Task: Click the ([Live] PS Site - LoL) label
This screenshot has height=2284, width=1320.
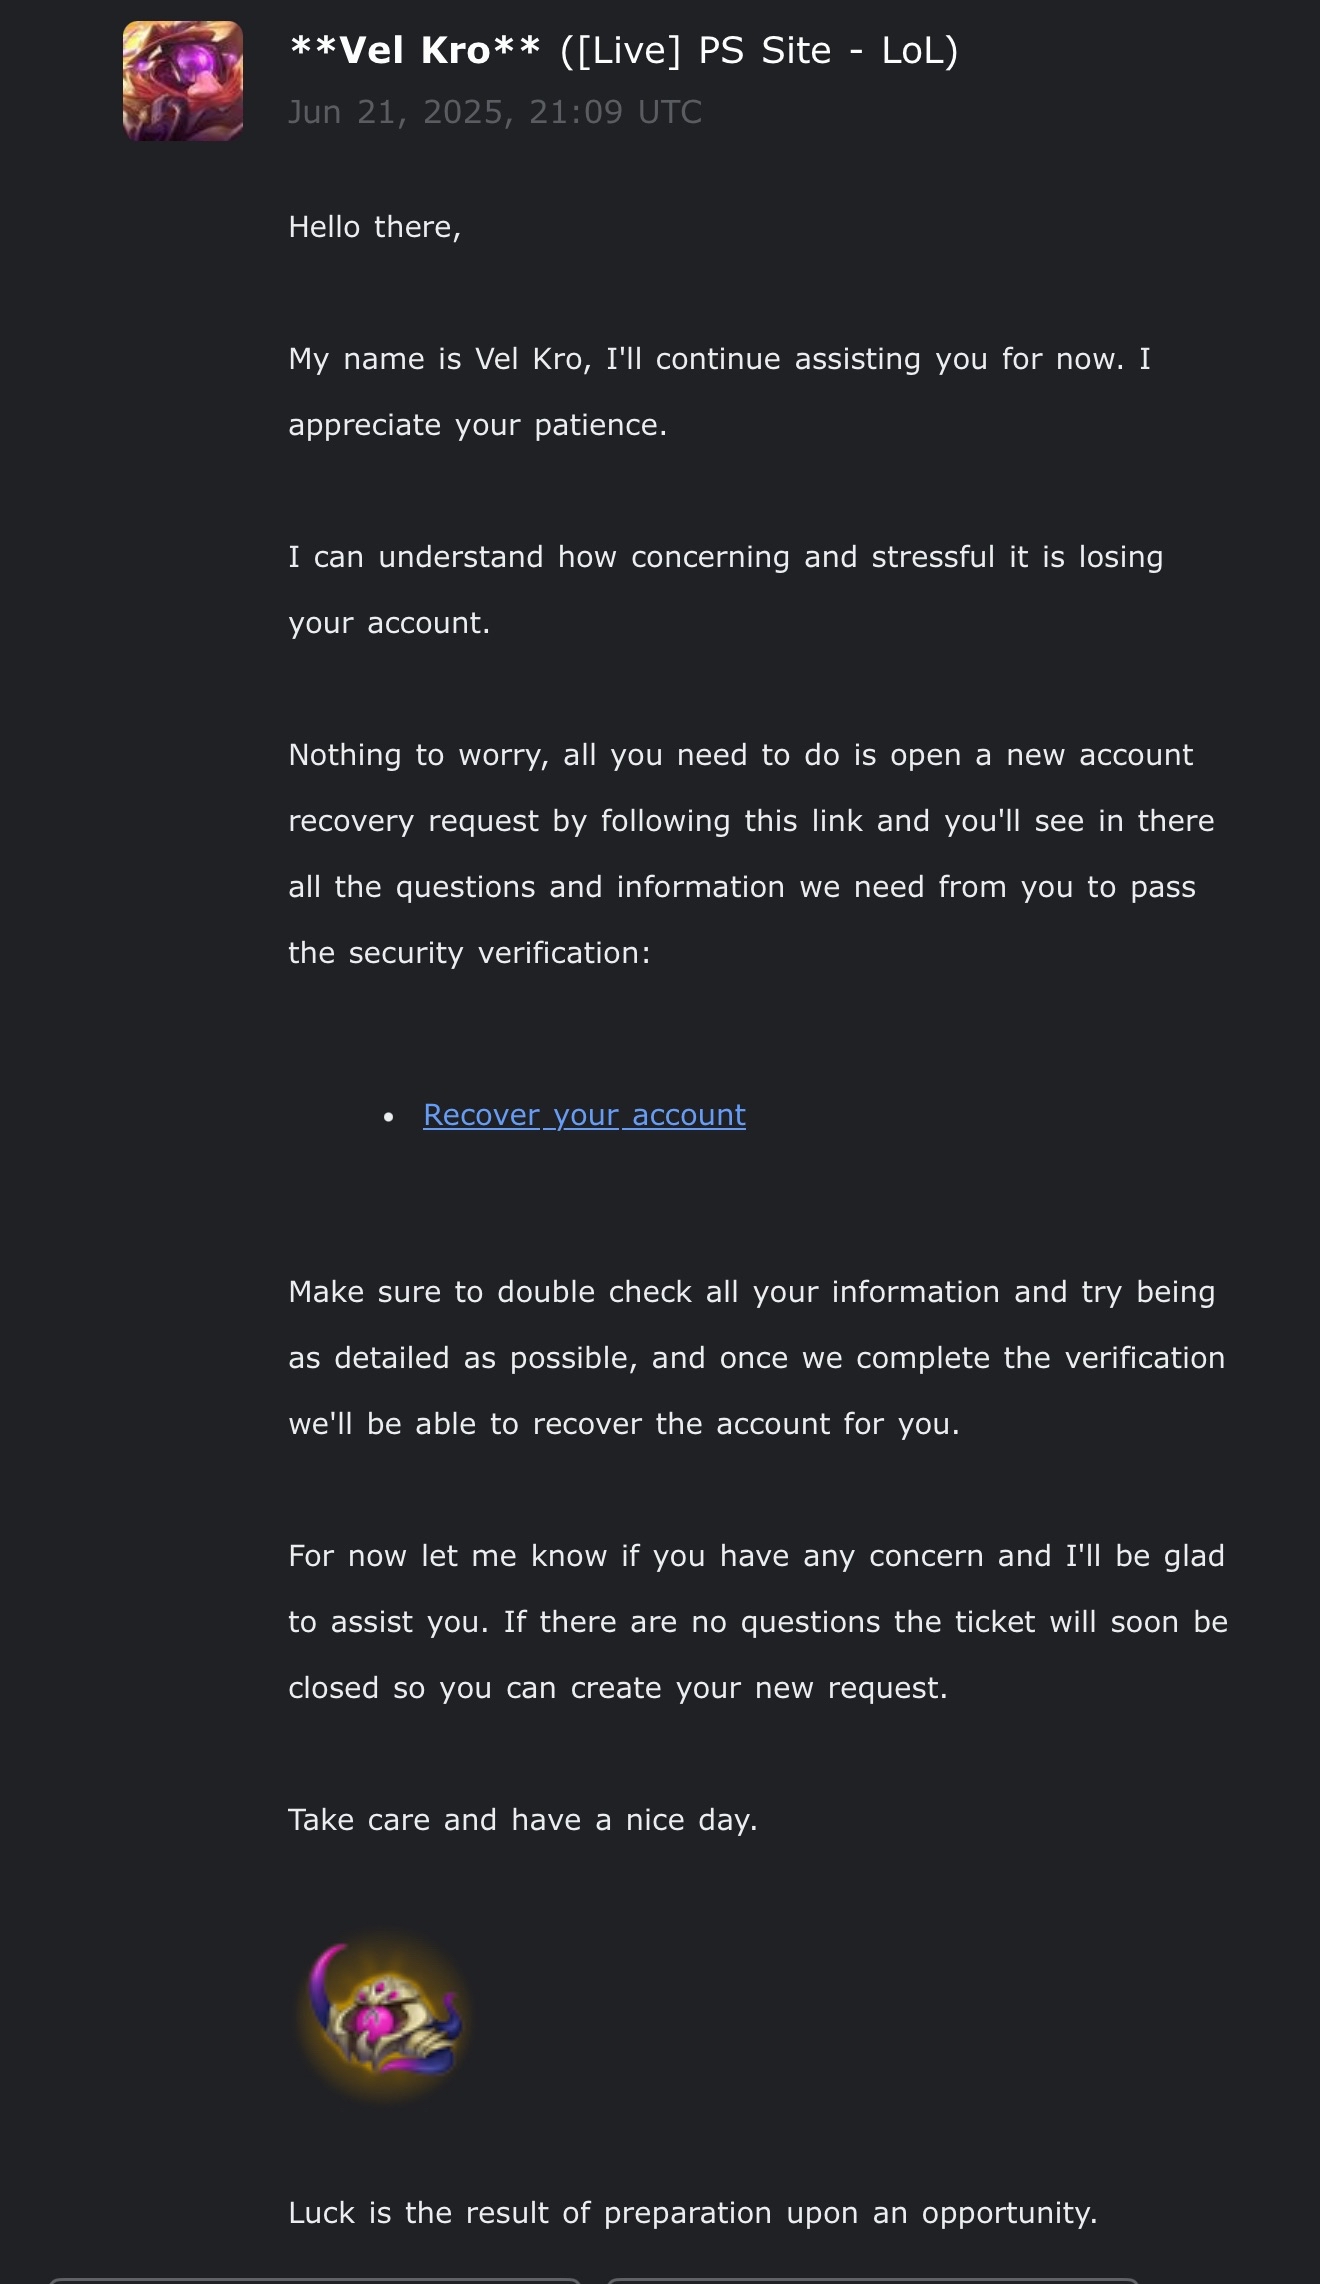Action: pyautogui.click(x=759, y=50)
